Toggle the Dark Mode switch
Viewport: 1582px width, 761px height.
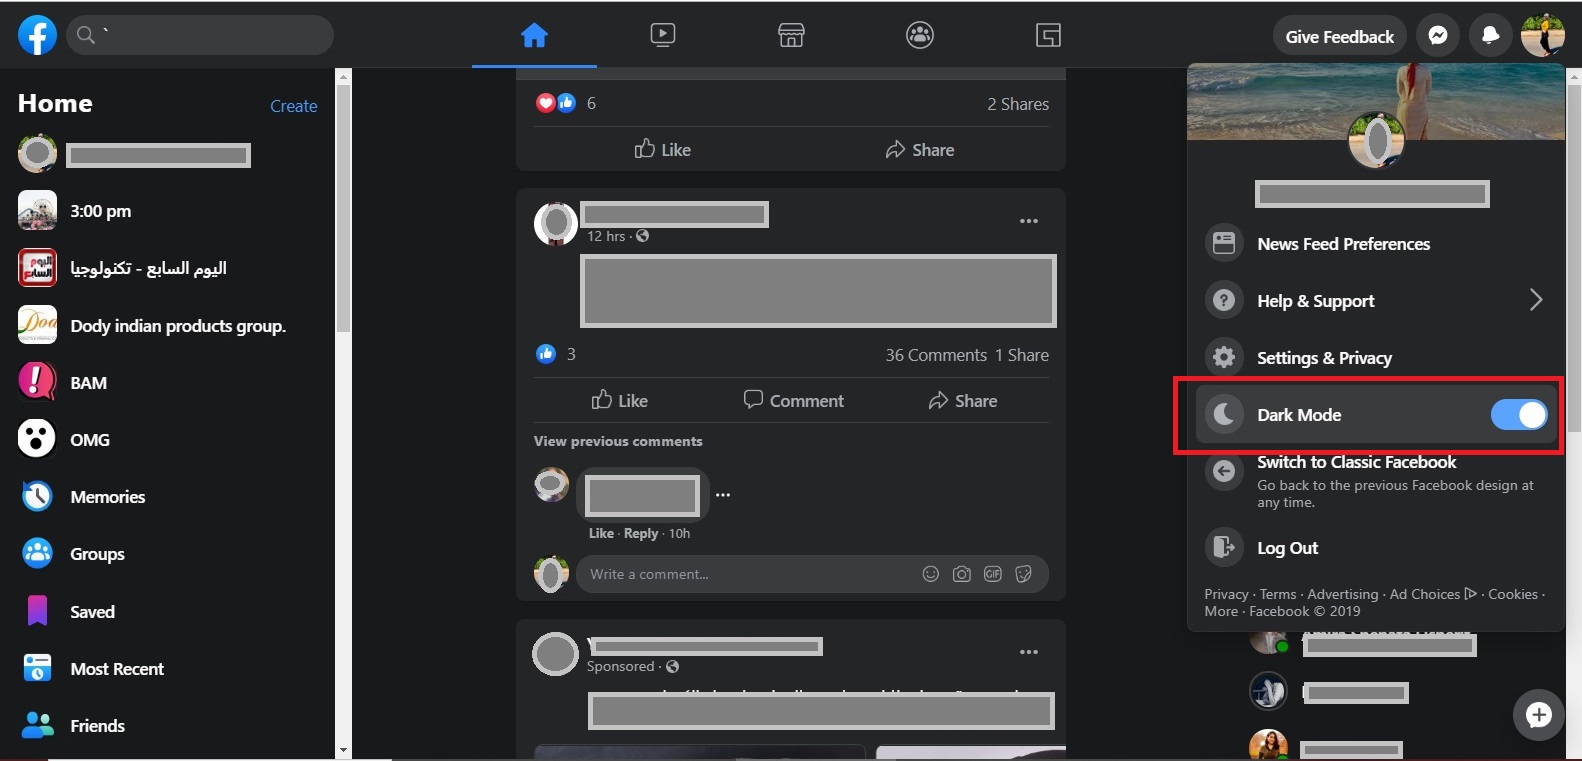(1519, 414)
